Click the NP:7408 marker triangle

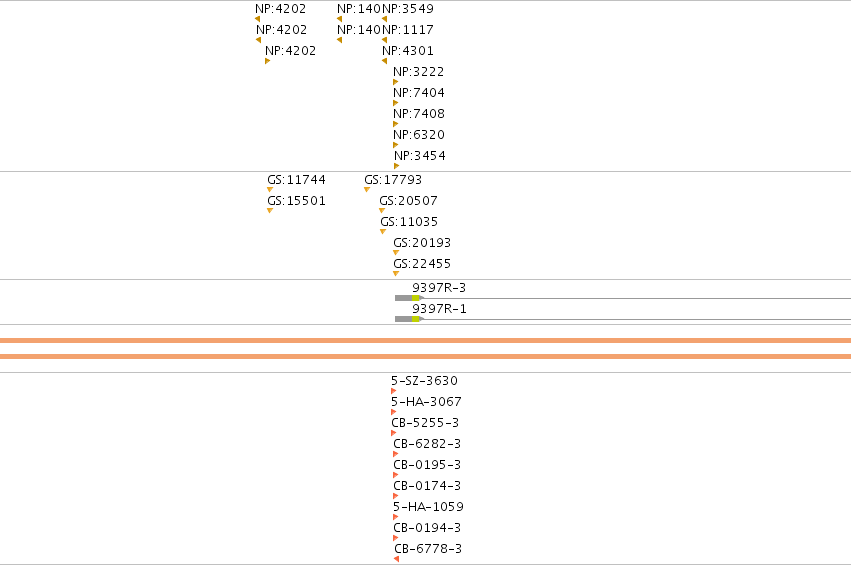[x=395, y=124]
